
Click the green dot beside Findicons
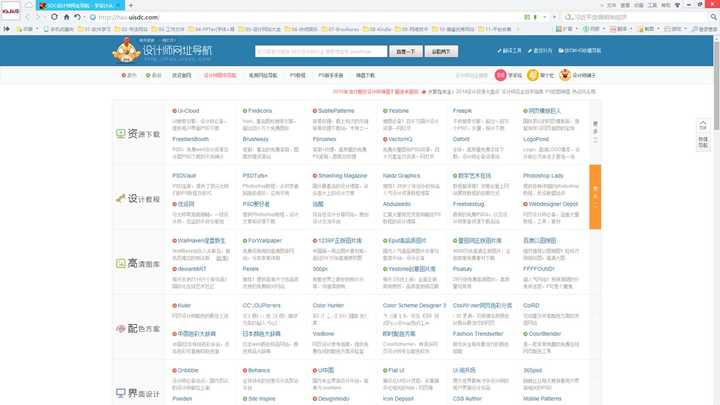[x=245, y=111]
